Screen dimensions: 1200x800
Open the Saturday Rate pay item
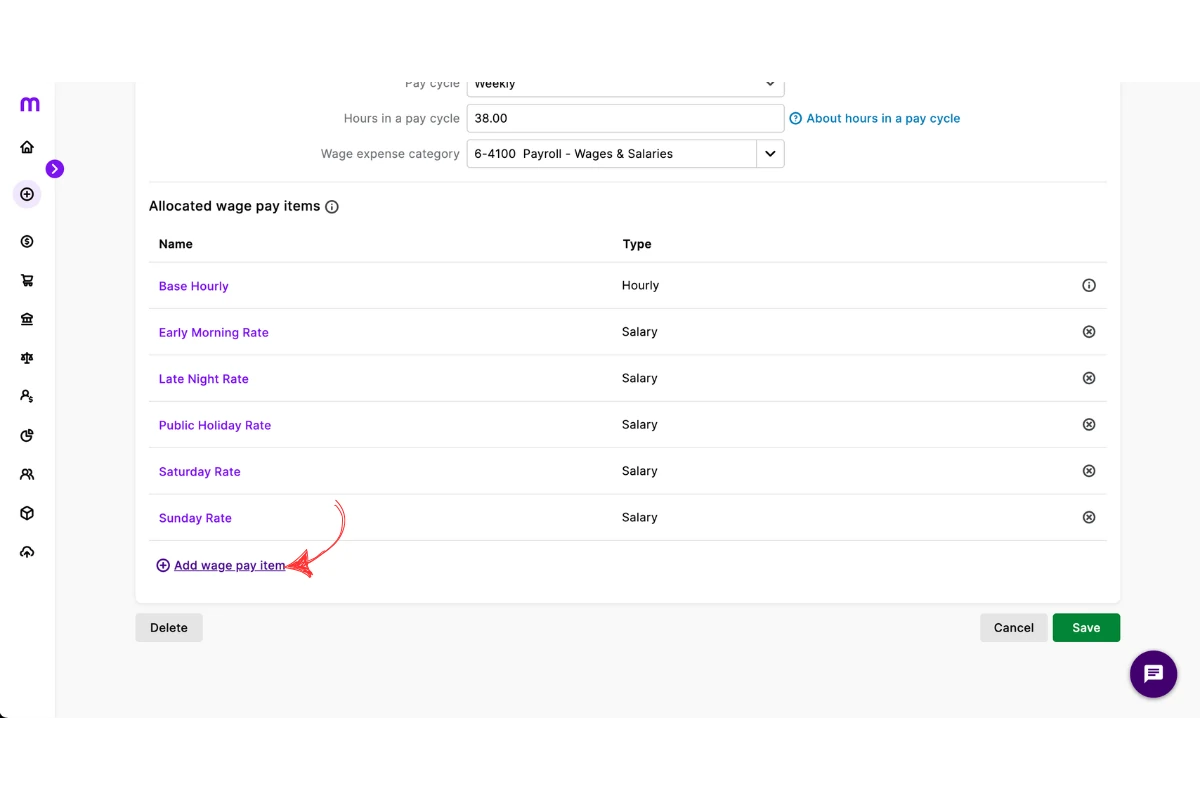[199, 472]
